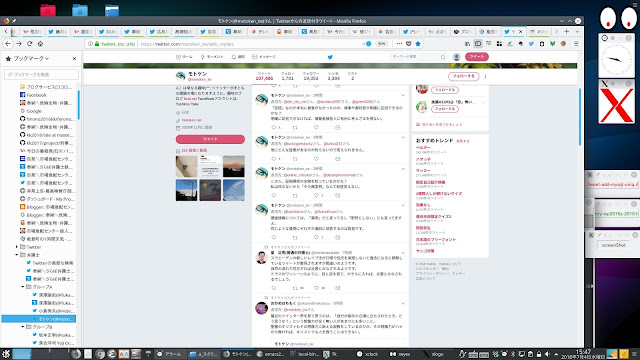640x360 pixels.
Task: Open Twitter メッセージ messages
Action: click(264, 57)
